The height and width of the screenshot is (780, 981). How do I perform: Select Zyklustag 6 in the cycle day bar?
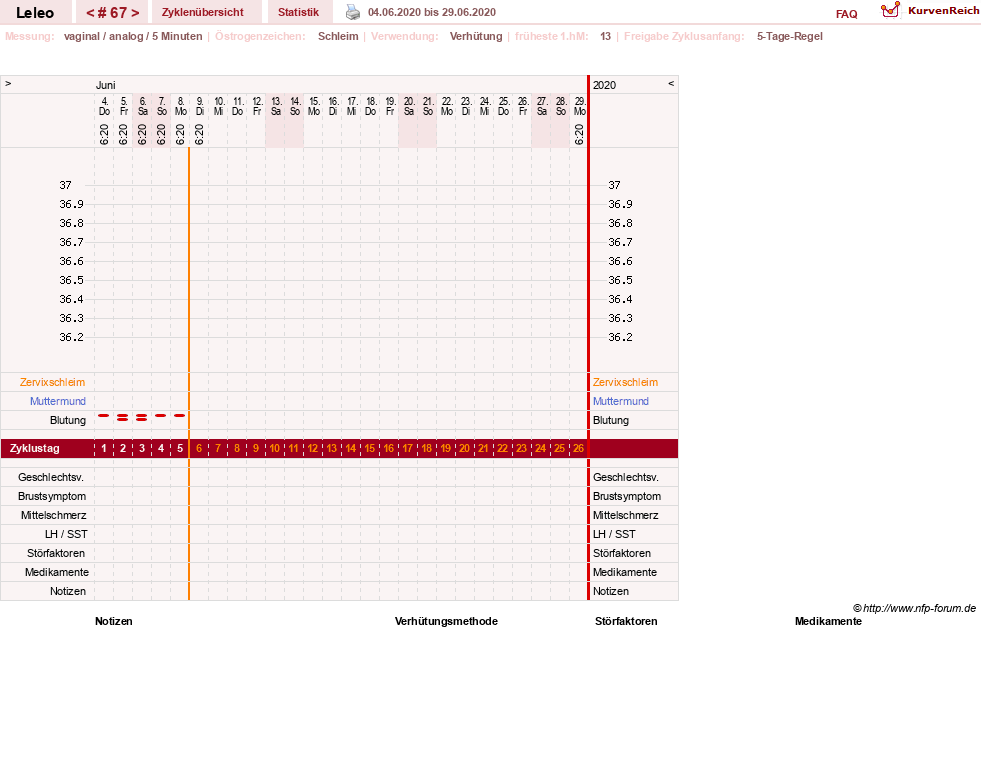[199, 448]
